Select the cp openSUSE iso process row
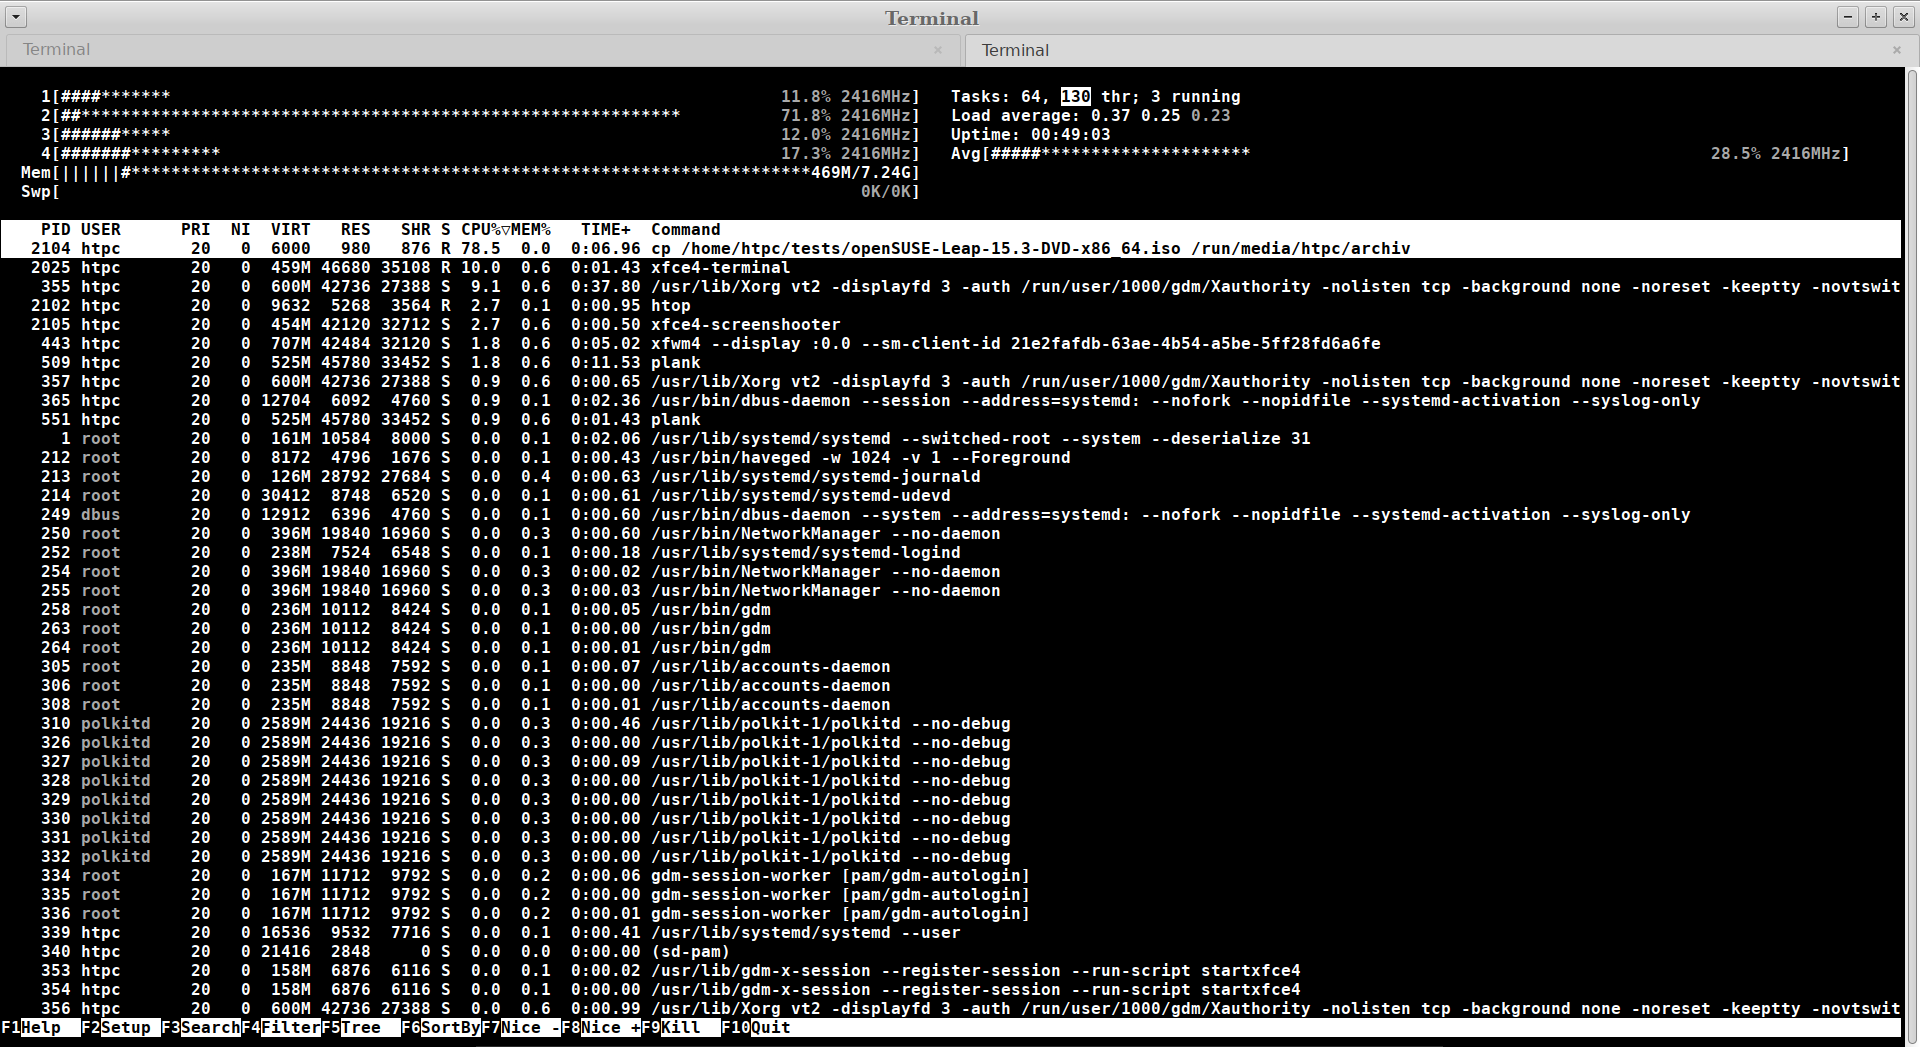 tap(950, 248)
